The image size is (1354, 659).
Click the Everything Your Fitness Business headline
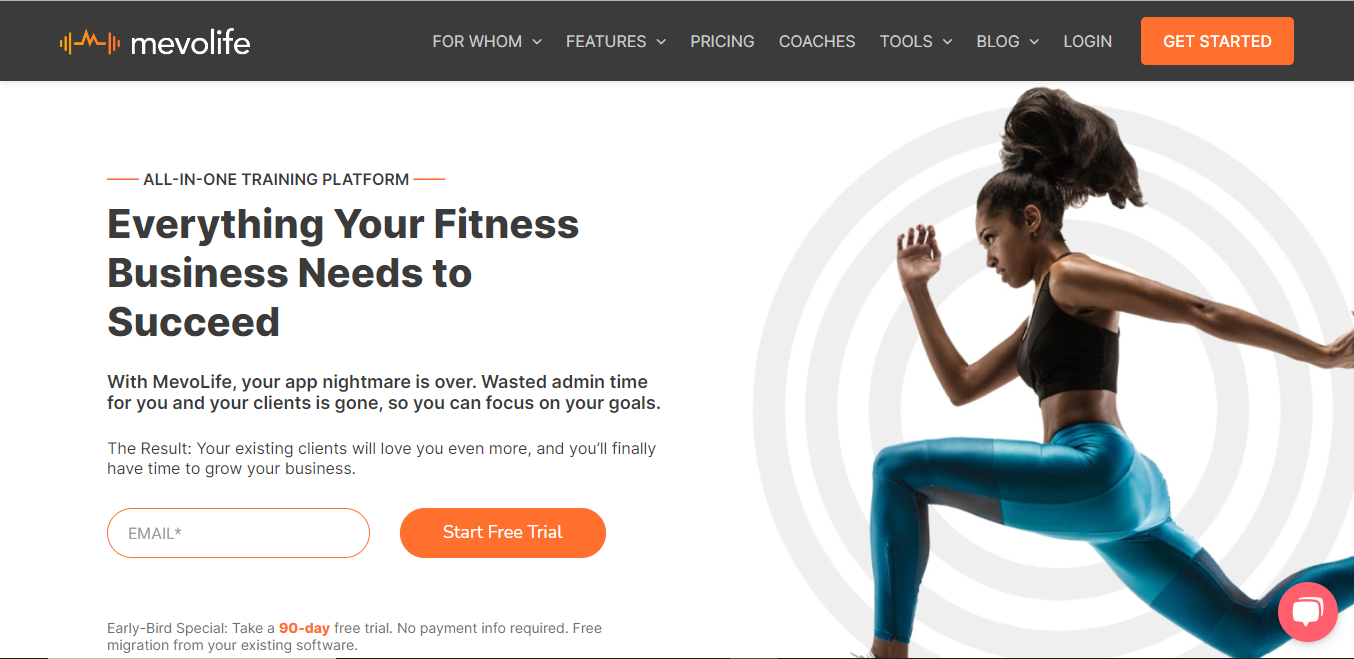(x=343, y=273)
